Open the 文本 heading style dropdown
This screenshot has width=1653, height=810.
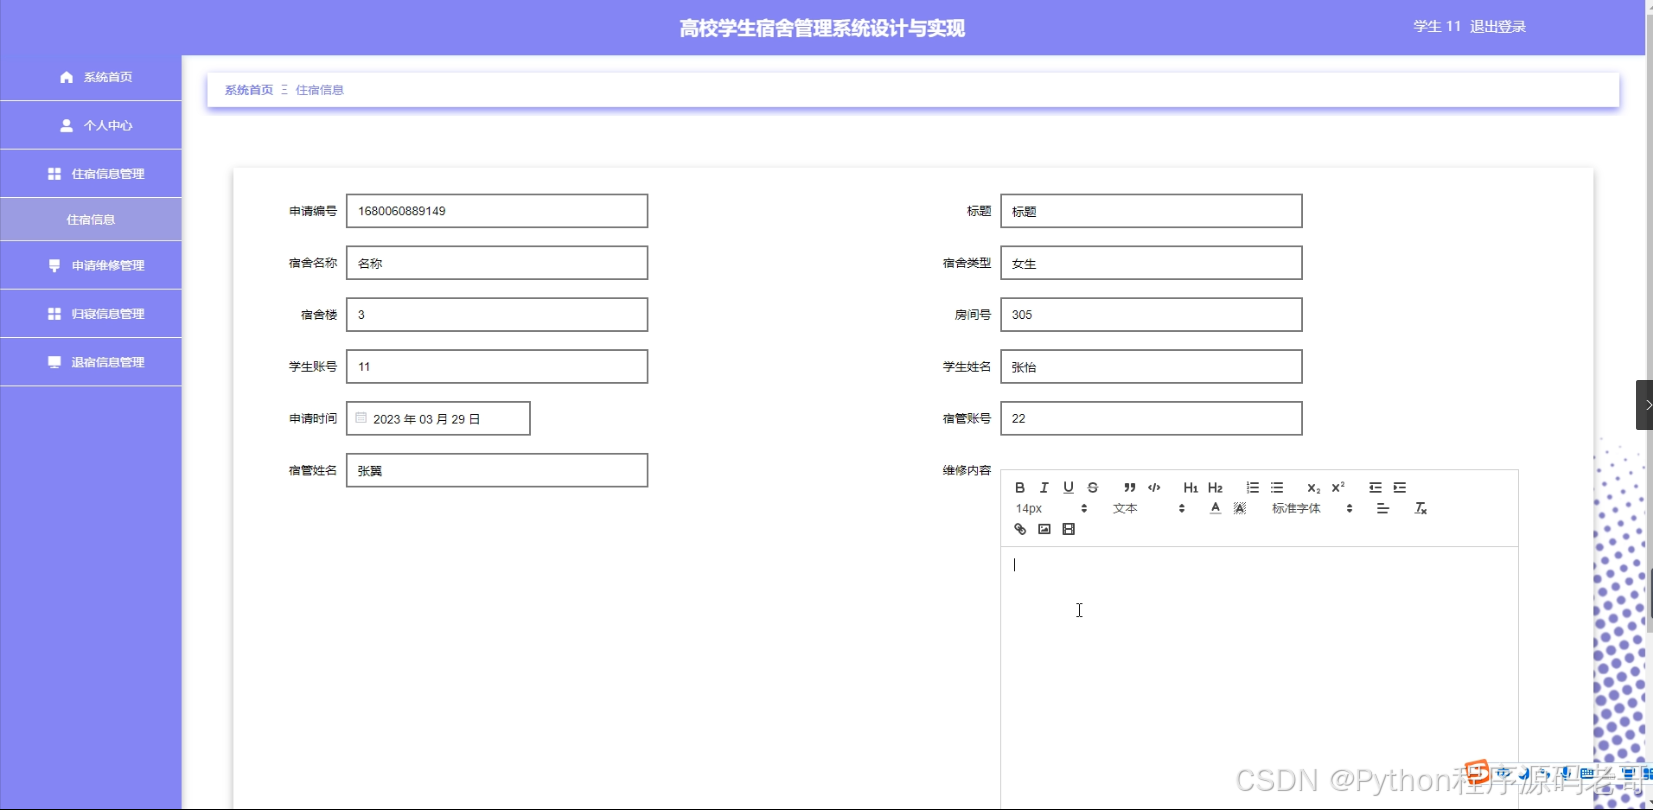coord(1148,509)
